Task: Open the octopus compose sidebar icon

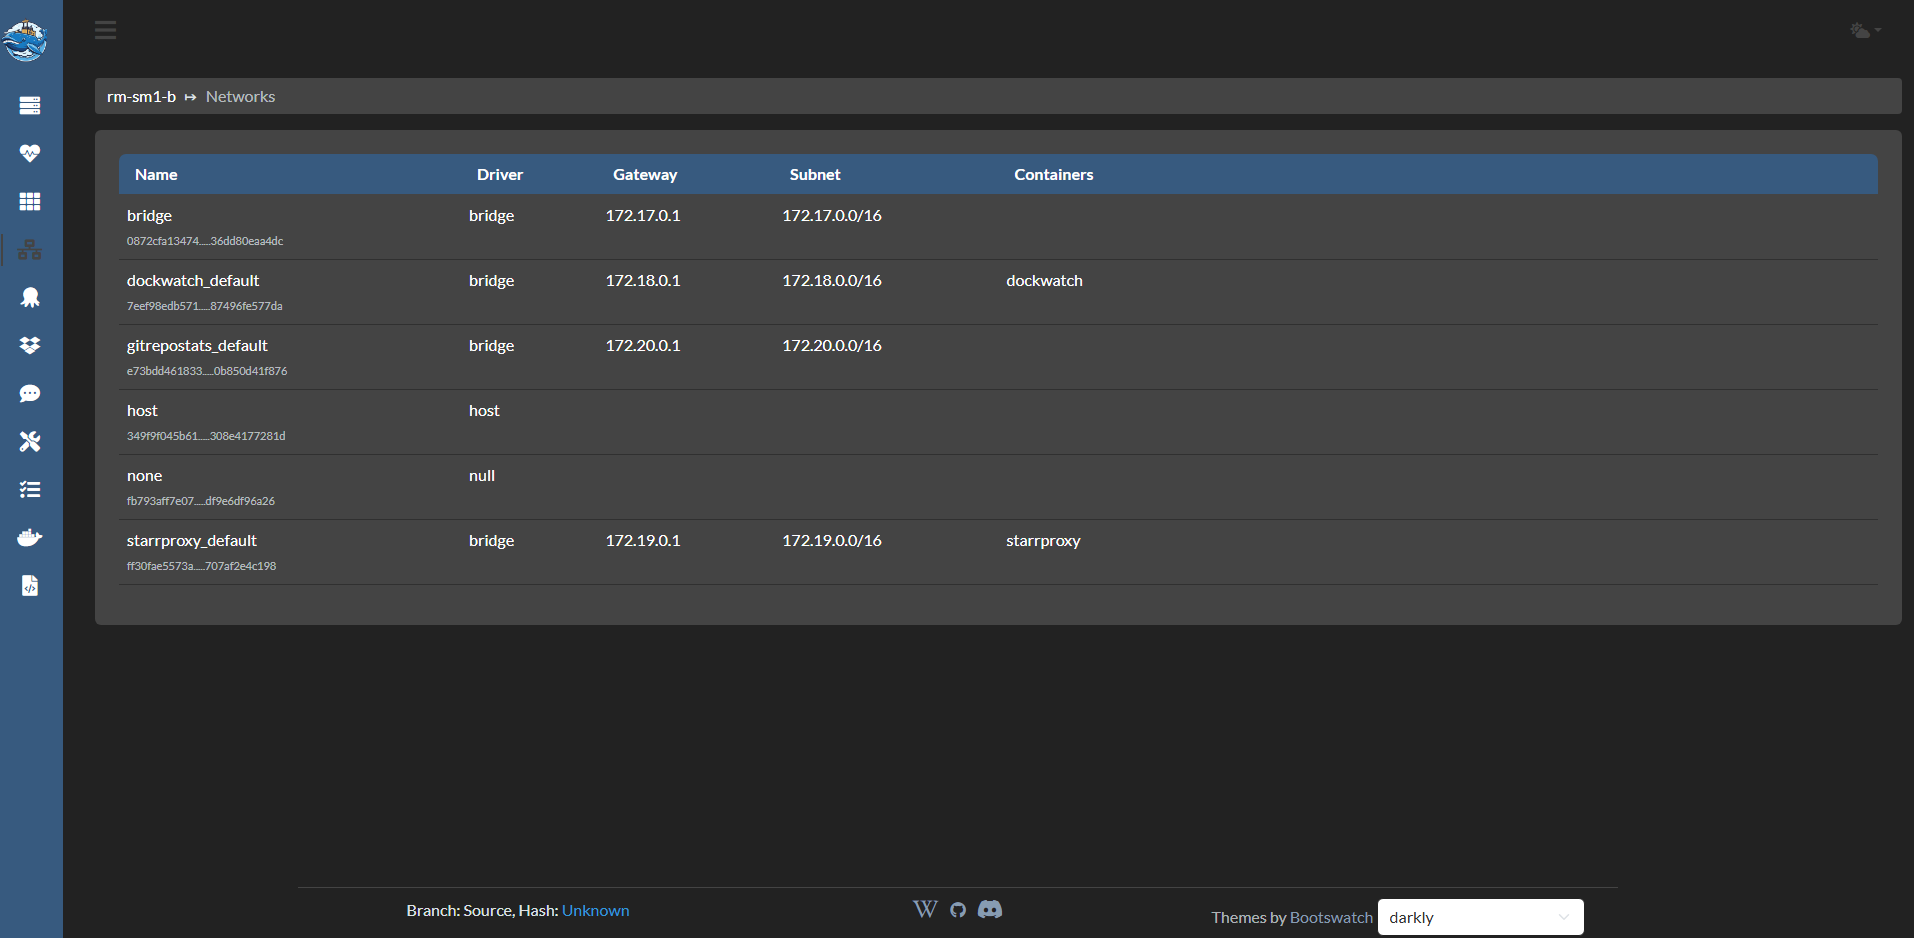Action: (x=30, y=297)
